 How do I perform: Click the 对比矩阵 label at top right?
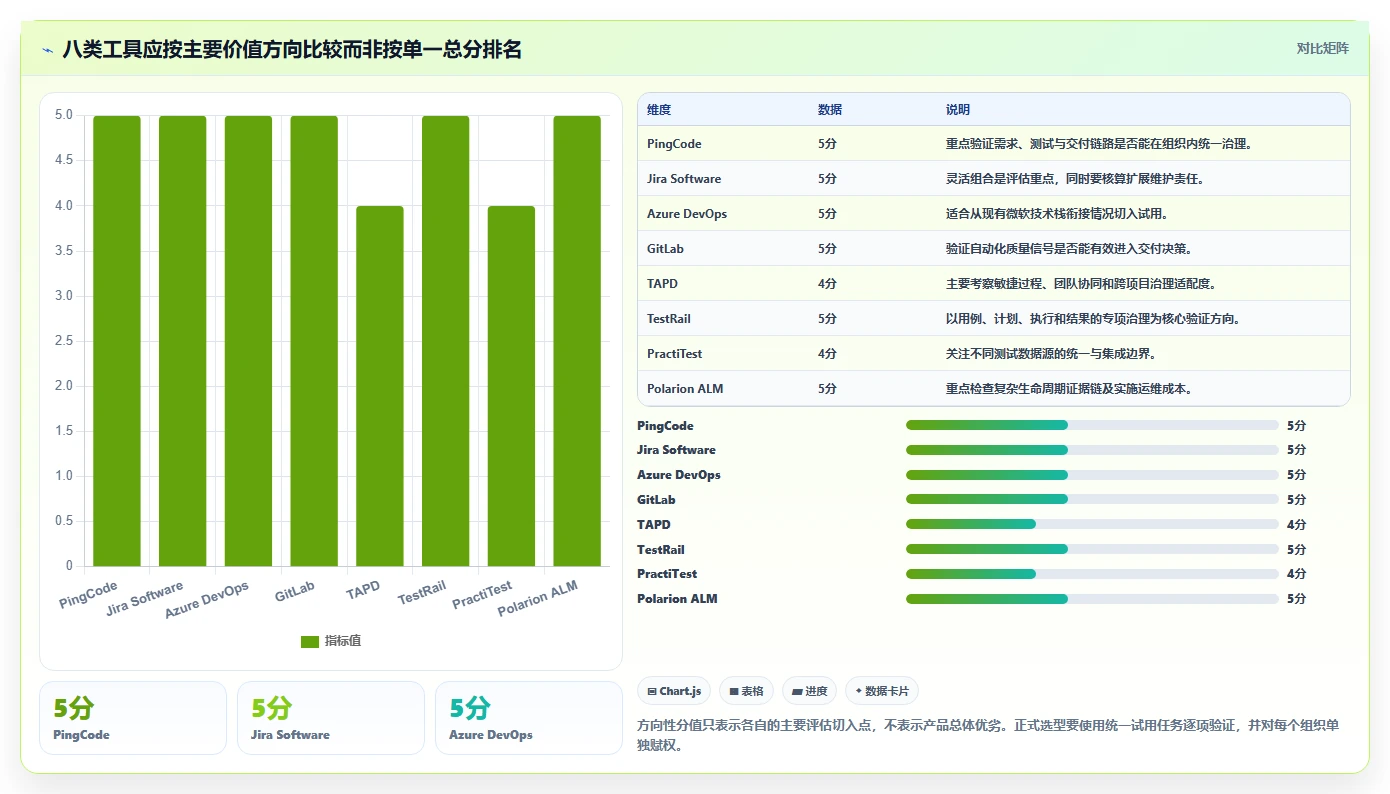click(1322, 48)
